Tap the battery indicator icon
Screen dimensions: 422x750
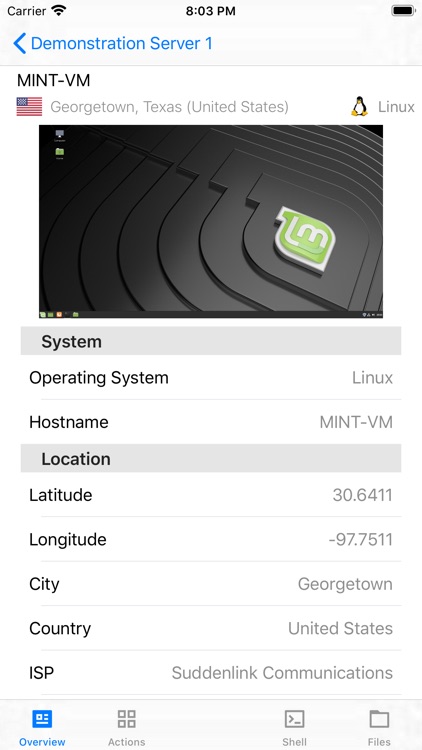tap(403, 11)
